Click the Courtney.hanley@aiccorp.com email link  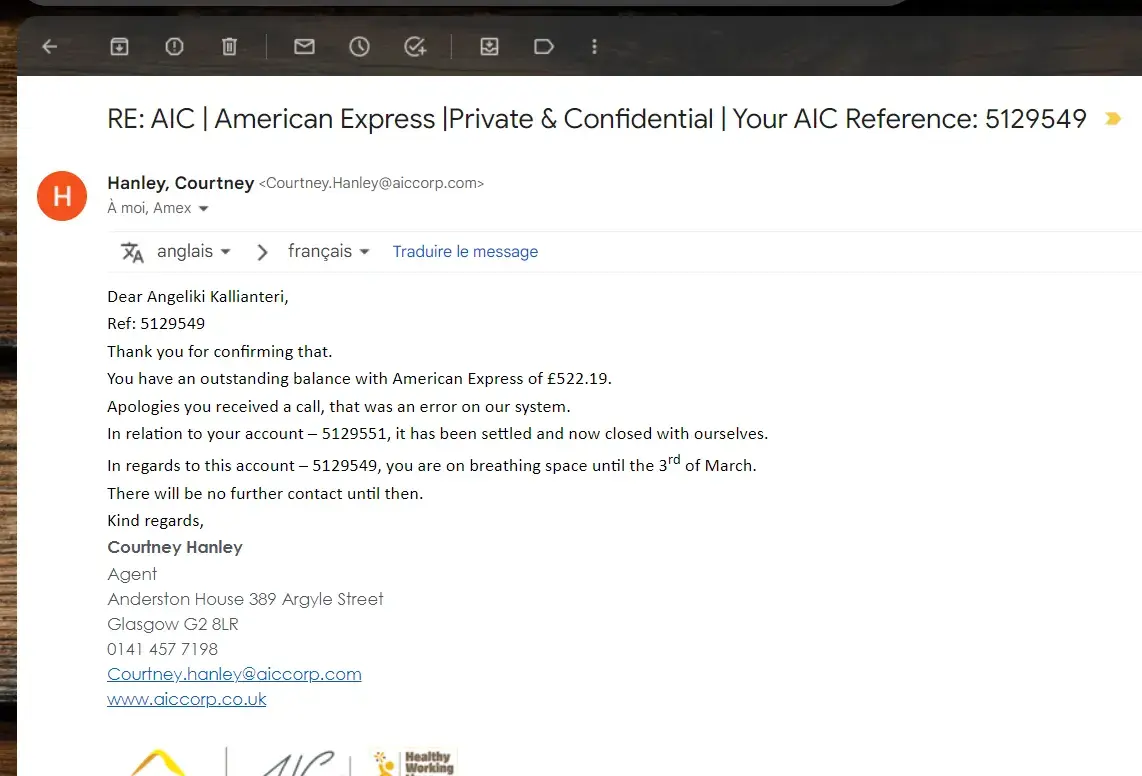tap(234, 674)
